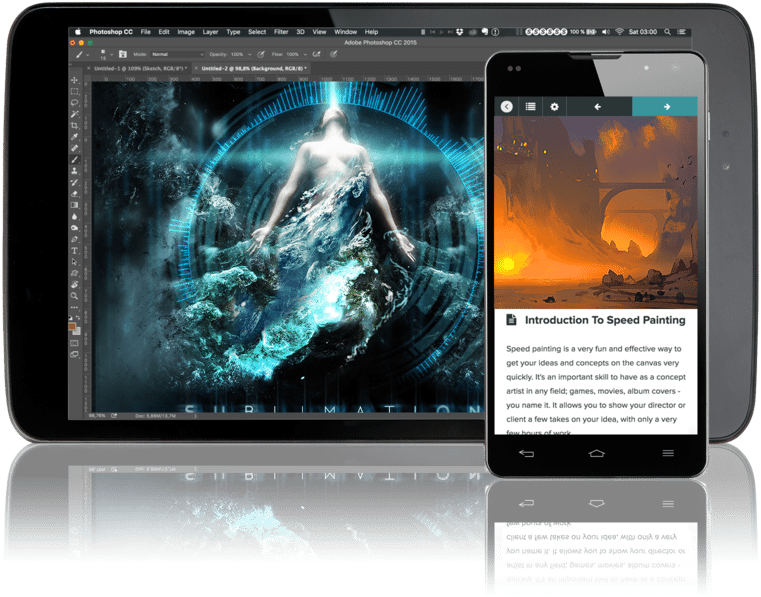Click the 'Introduction To Speed Painting' heading
Viewport: 761px width, 597px height.
click(605, 320)
